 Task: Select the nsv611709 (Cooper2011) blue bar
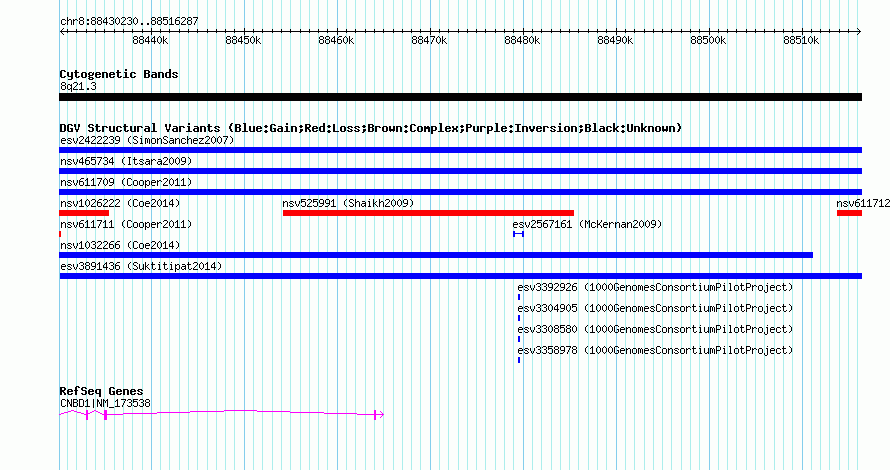pyautogui.click(x=460, y=192)
